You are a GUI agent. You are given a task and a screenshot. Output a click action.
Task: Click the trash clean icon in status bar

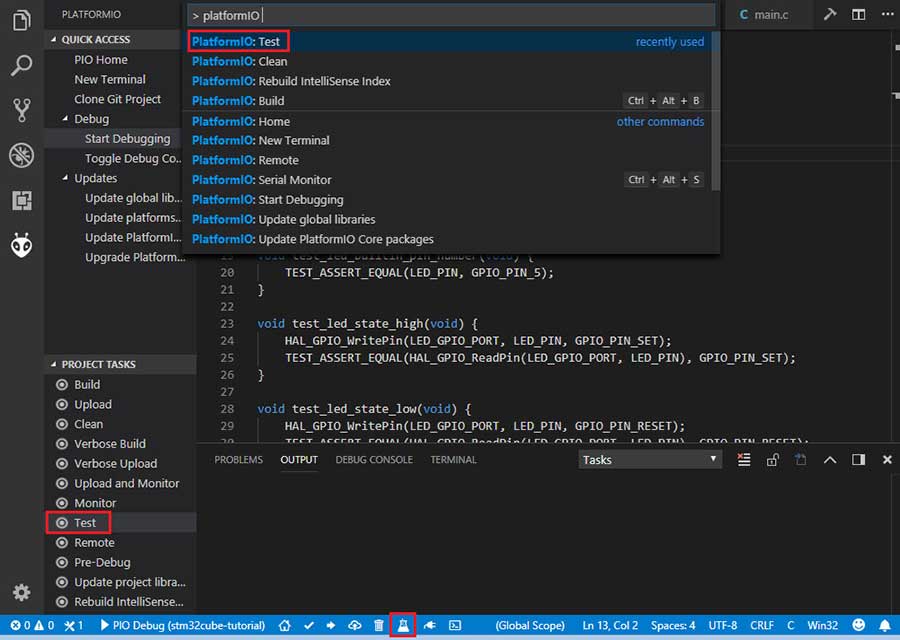(x=379, y=625)
